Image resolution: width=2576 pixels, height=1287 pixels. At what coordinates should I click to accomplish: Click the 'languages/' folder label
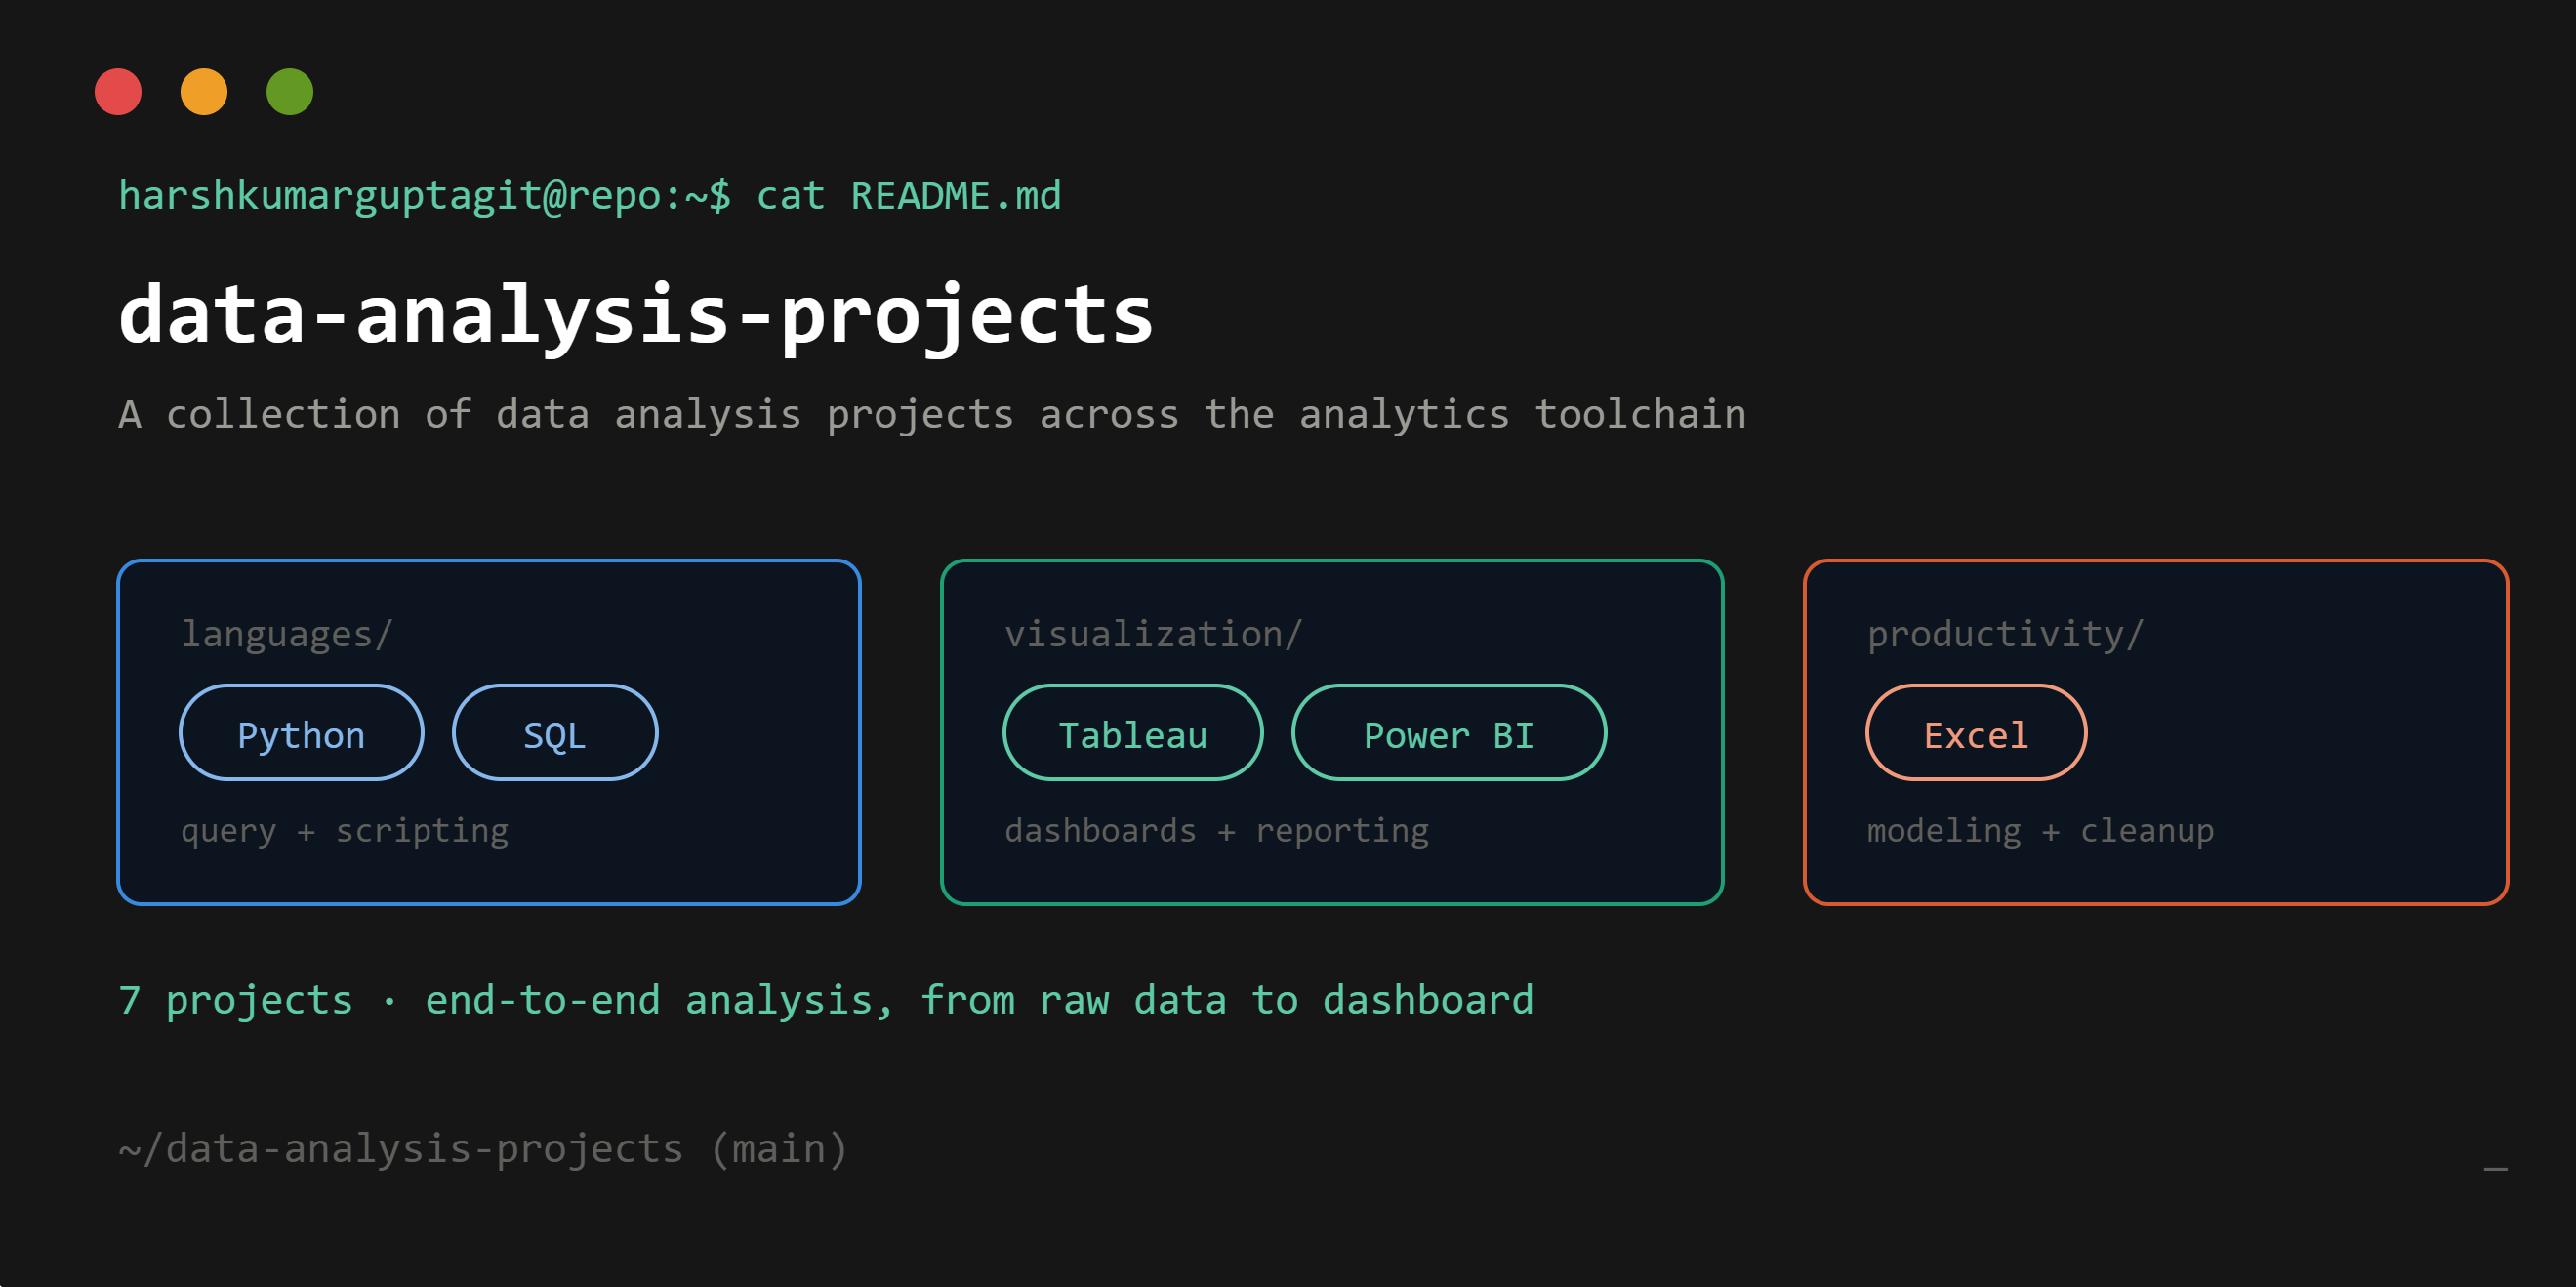287,634
